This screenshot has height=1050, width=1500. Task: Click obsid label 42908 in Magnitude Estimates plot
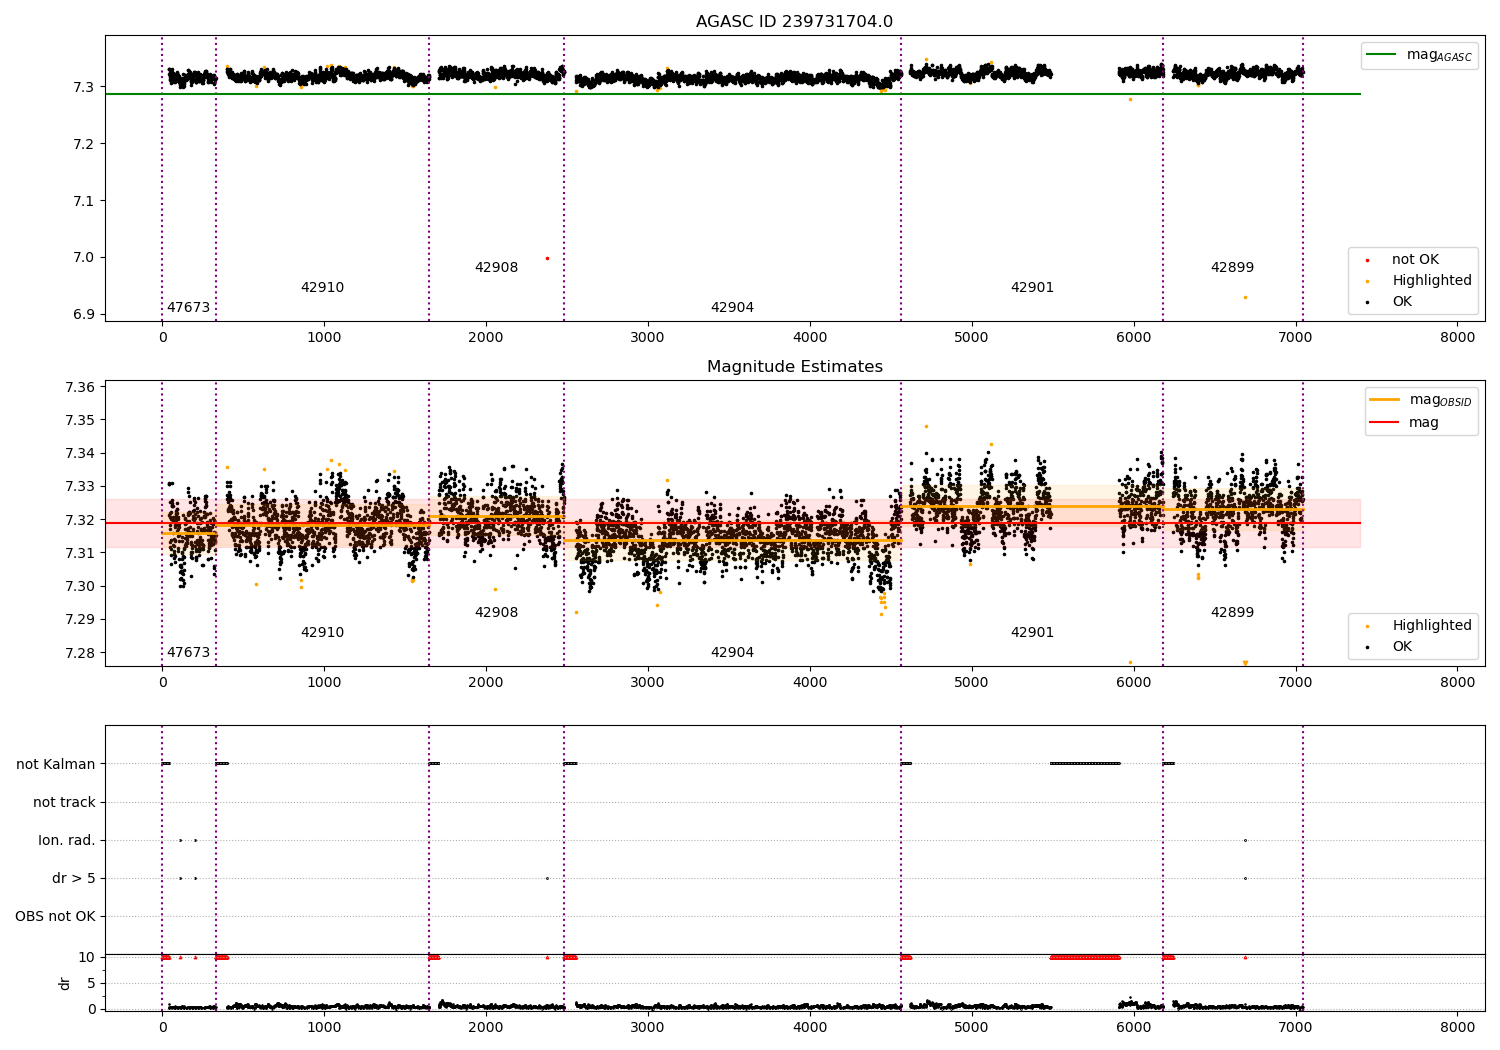(x=496, y=613)
